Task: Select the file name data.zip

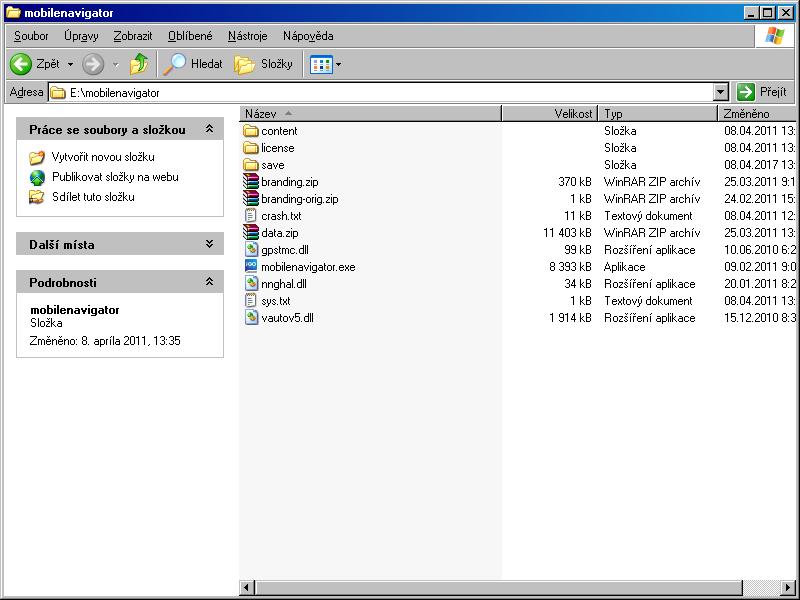Action: (280, 233)
